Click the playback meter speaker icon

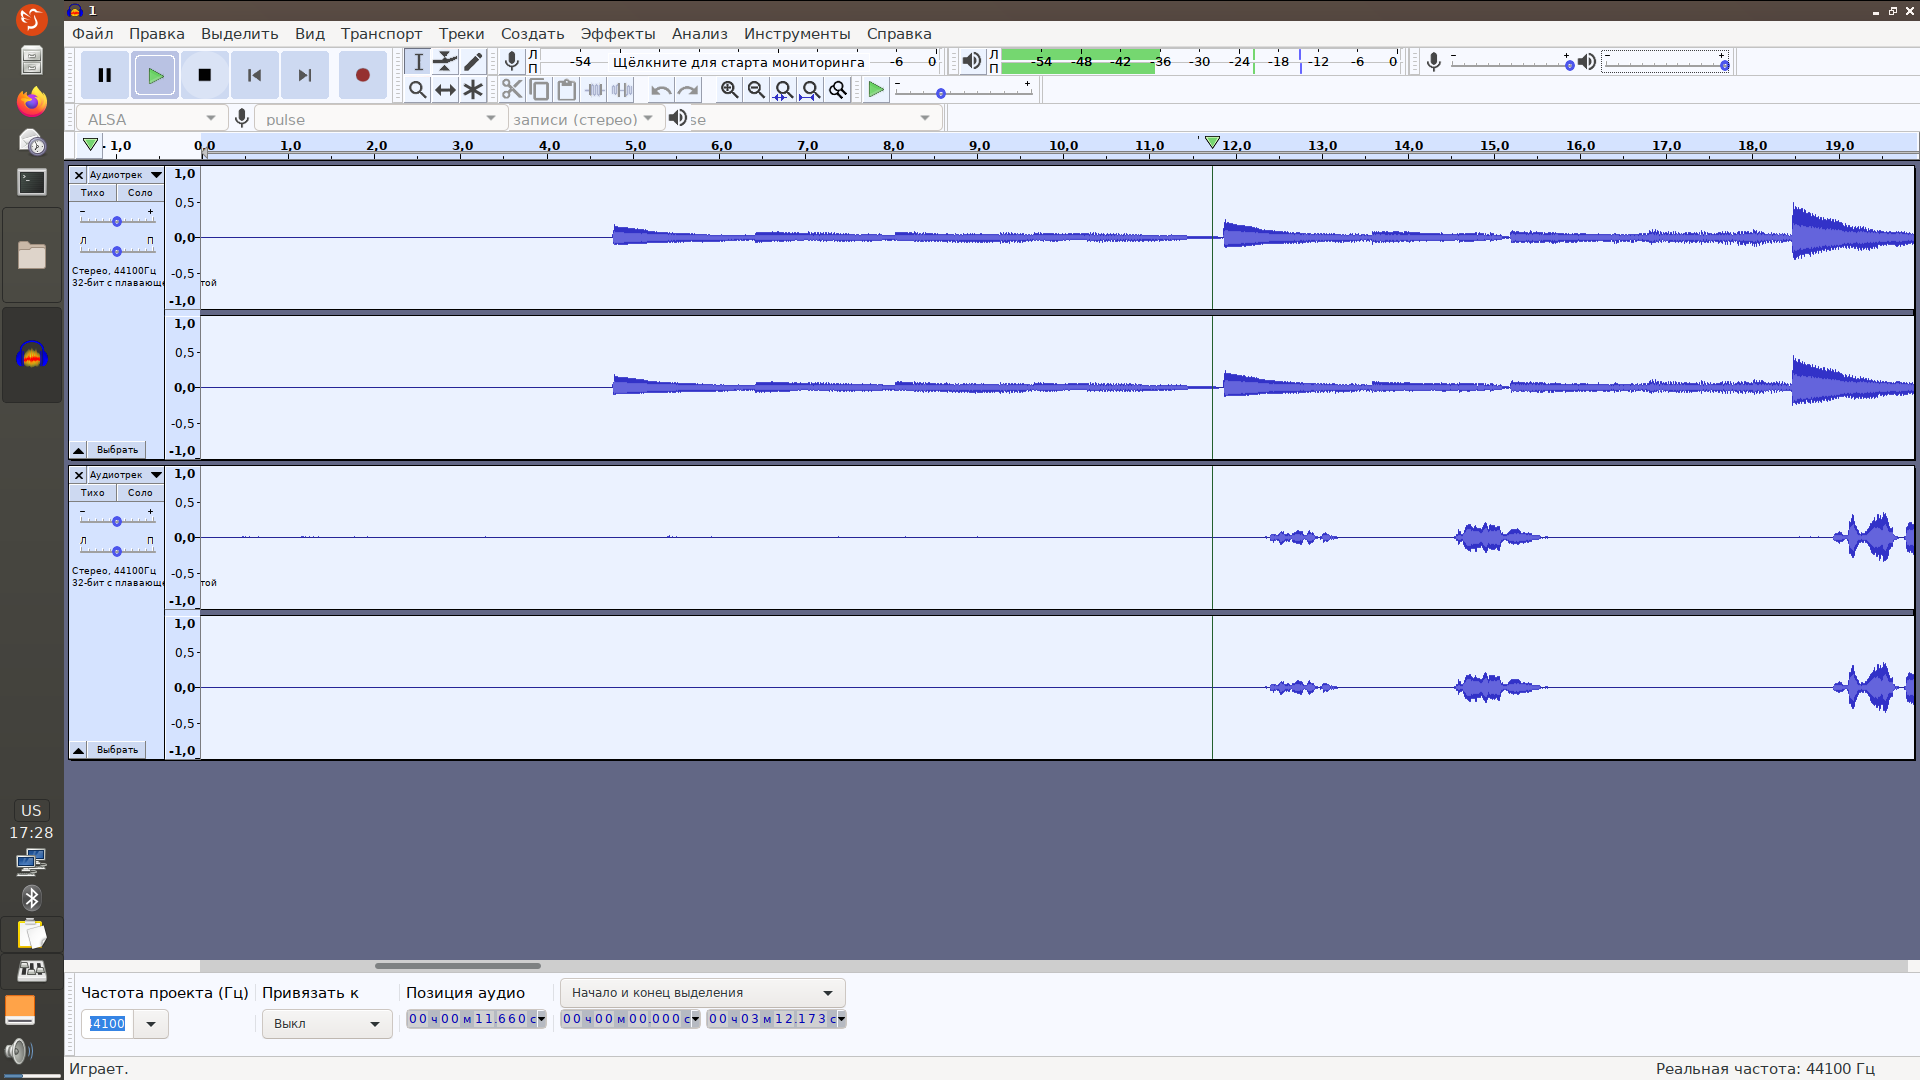click(971, 62)
